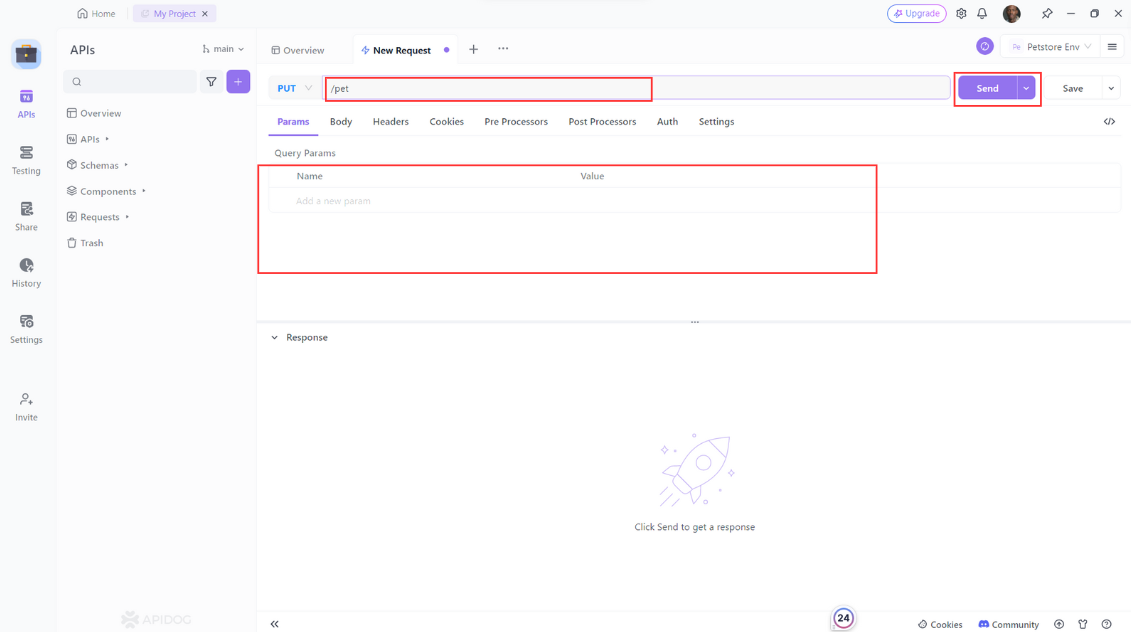Switch to Pre Processors tab
This screenshot has width=1131, height=632.
(x=516, y=121)
